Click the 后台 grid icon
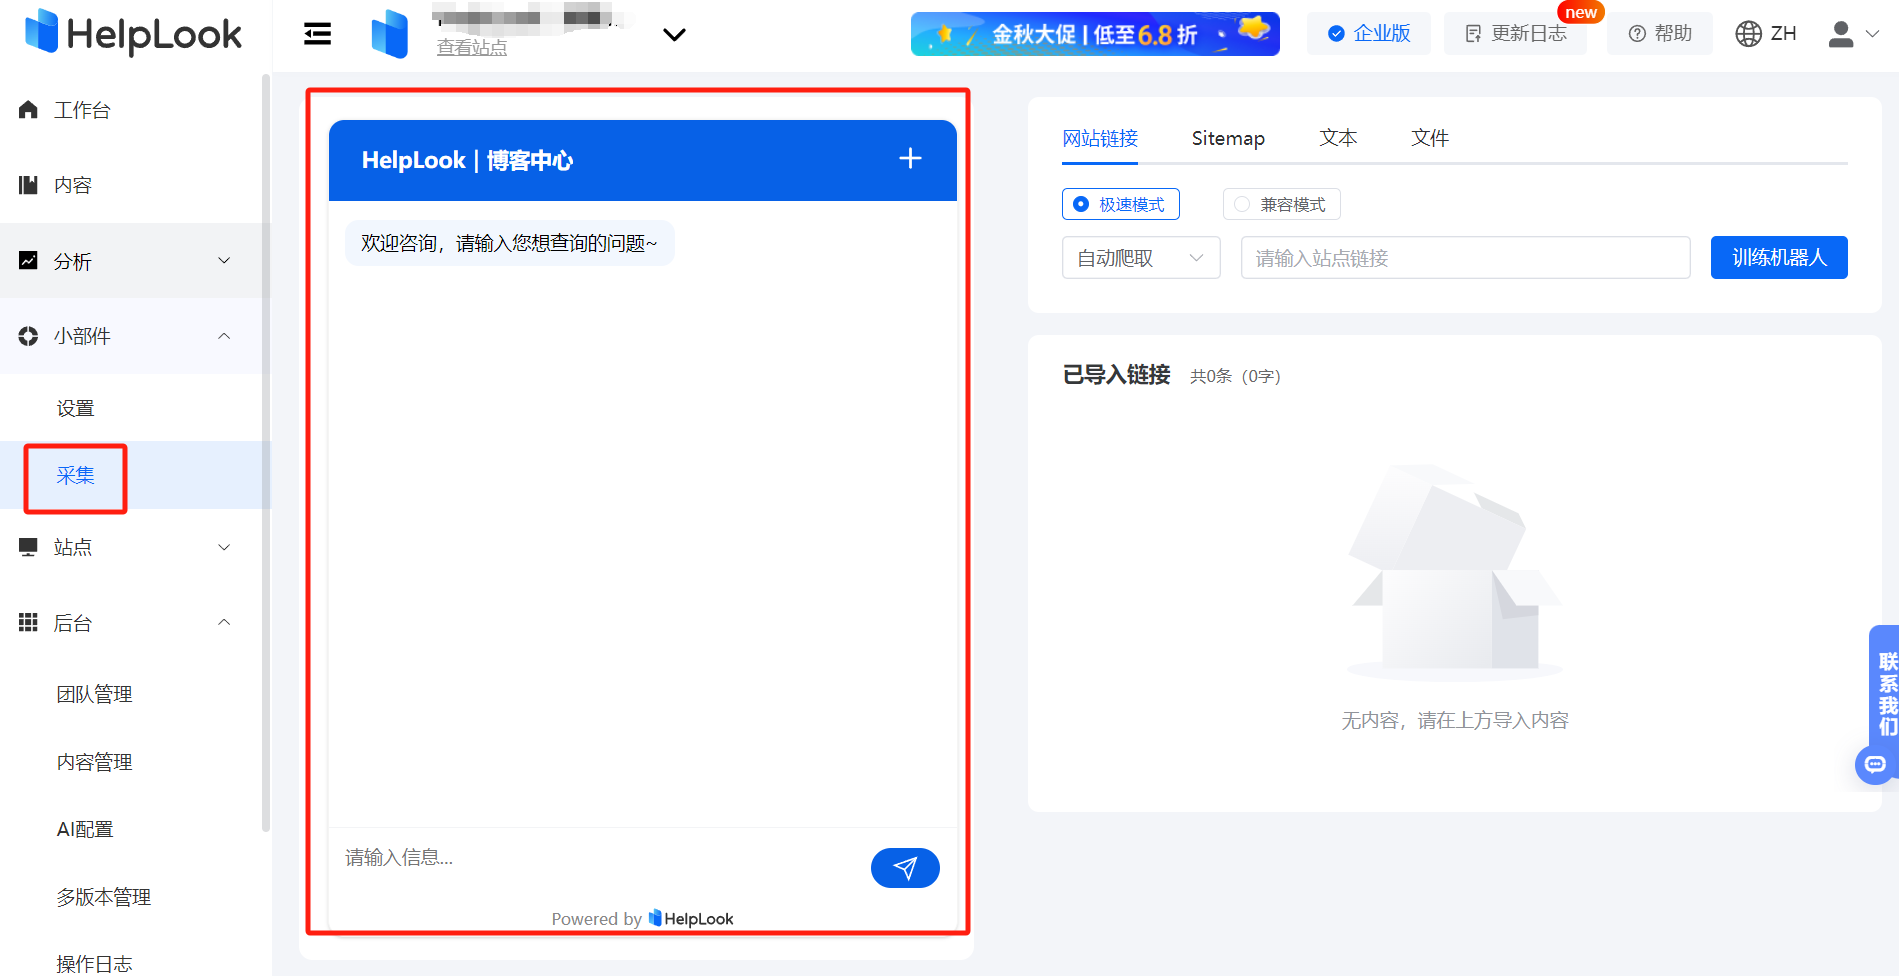This screenshot has width=1899, height=976. click(28, 623)
